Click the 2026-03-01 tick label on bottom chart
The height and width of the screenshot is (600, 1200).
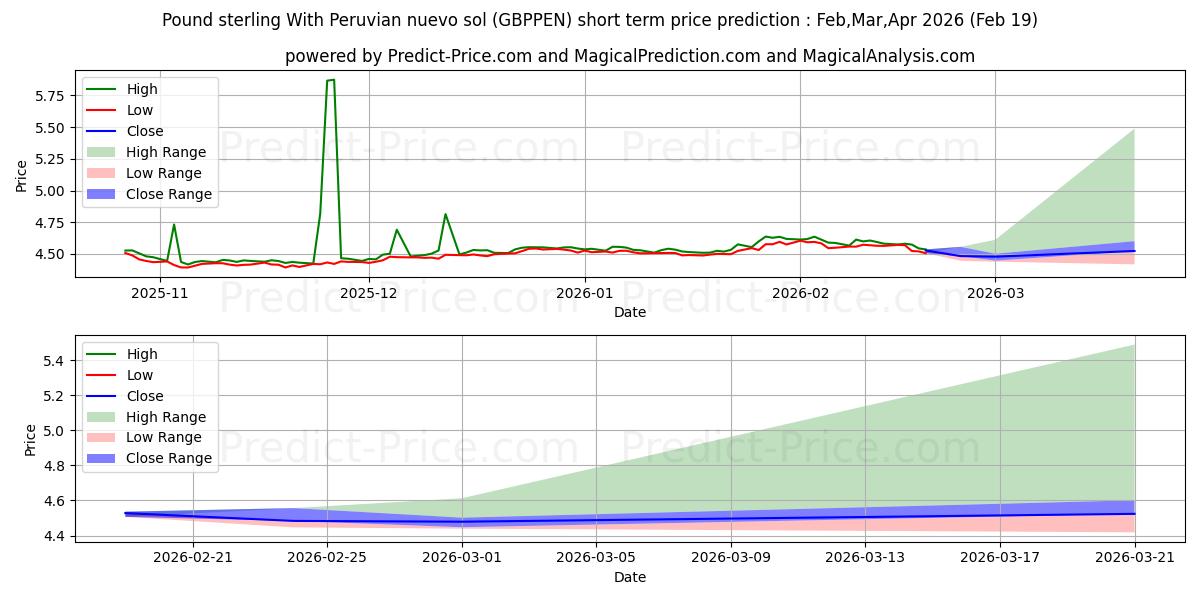coord(462,557)
